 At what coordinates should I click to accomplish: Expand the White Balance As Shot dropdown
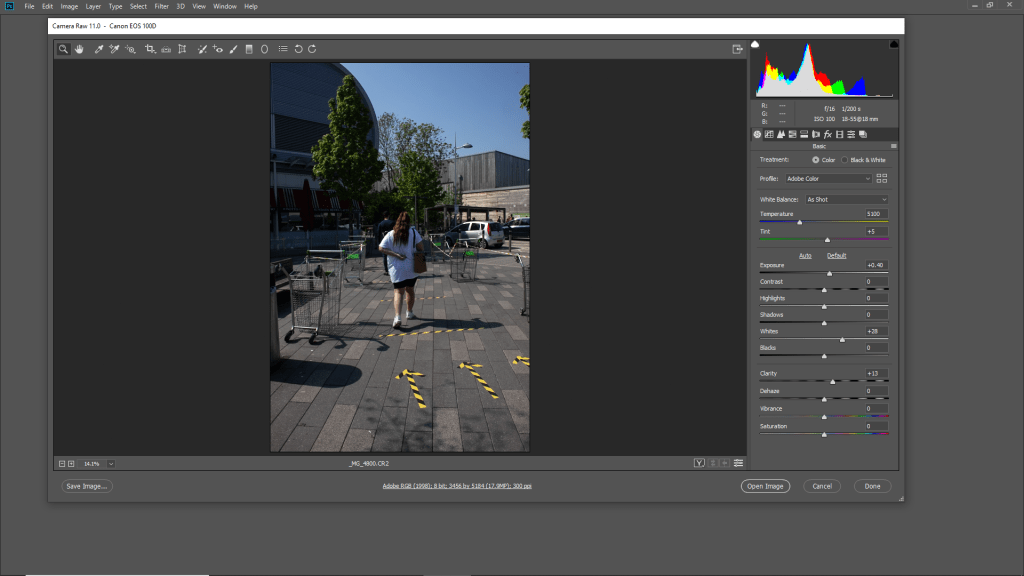[x=846, y=199]
